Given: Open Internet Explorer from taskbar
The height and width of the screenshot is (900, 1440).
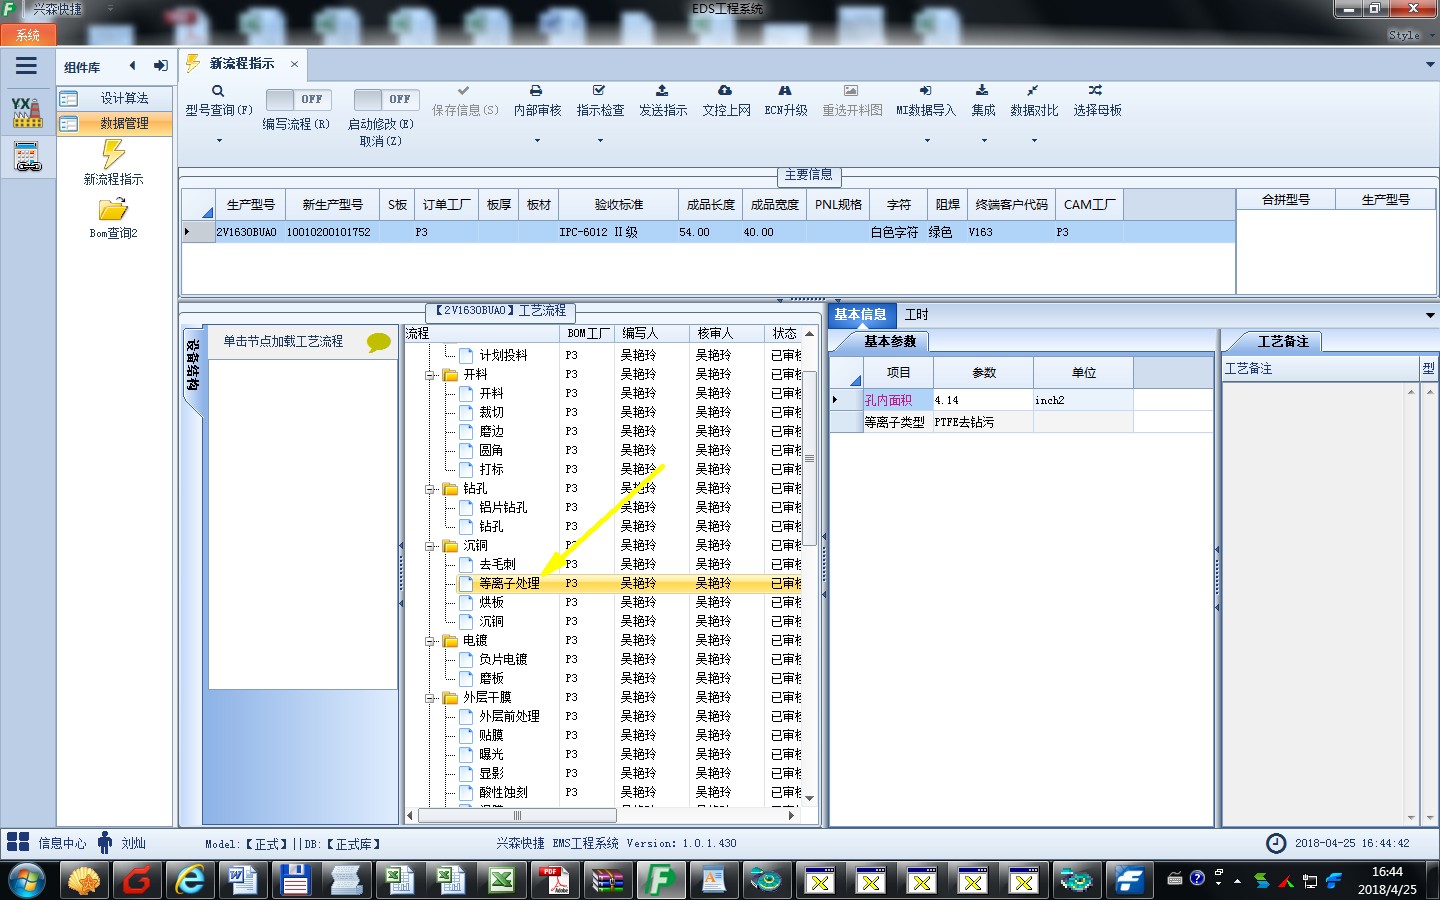Looking at the screenshot, I should [190, 881].
